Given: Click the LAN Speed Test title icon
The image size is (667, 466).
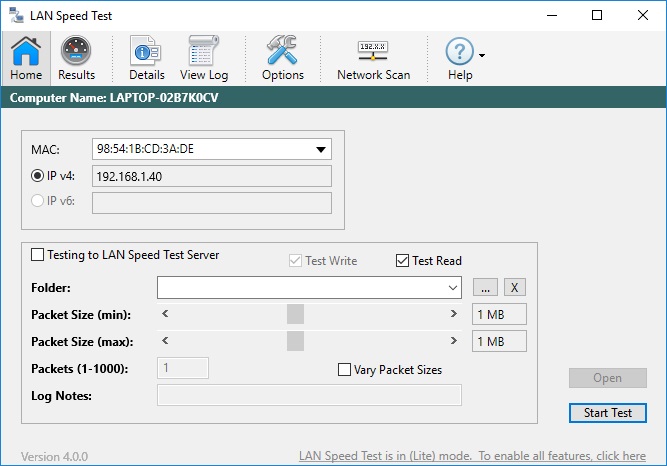Looking at the screenshot, I should pos(16,15).
